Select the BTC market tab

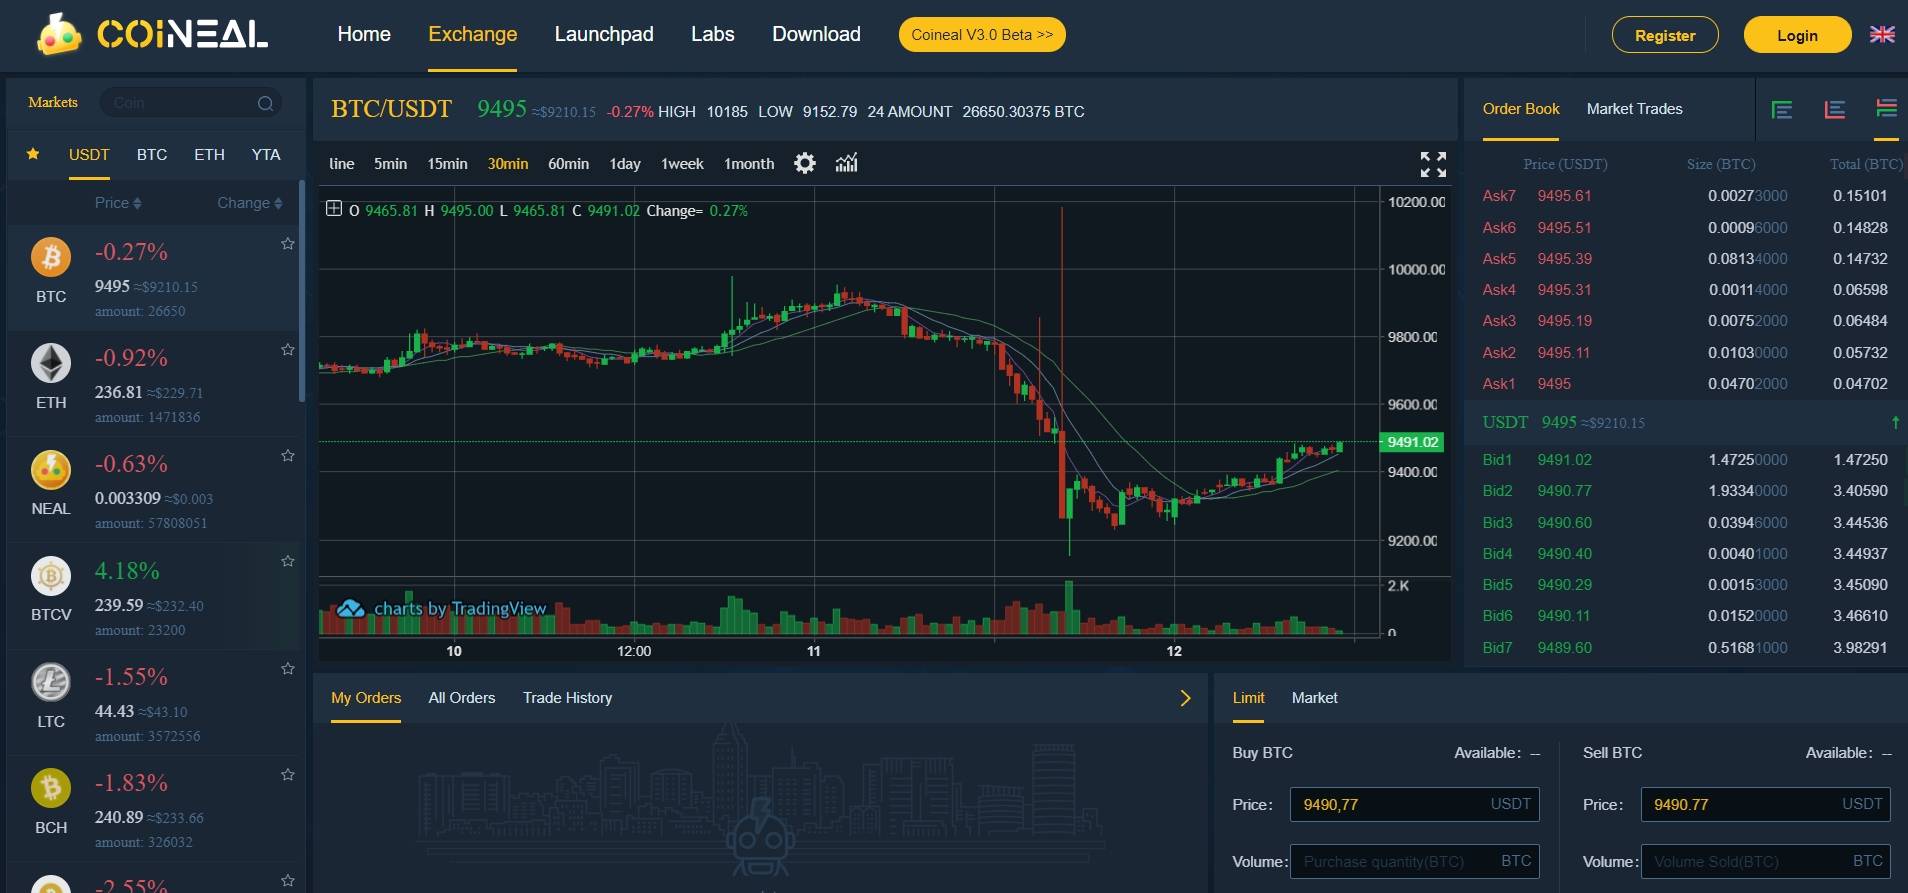pyautogui.click(x=152, y=154)
